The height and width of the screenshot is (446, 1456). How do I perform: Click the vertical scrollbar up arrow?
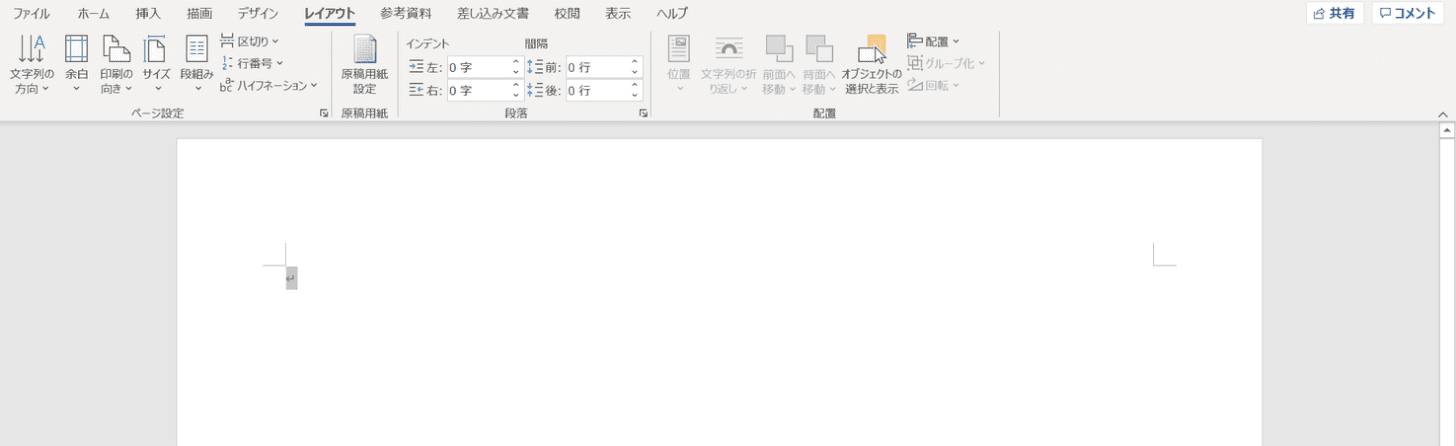[1446, 130]
